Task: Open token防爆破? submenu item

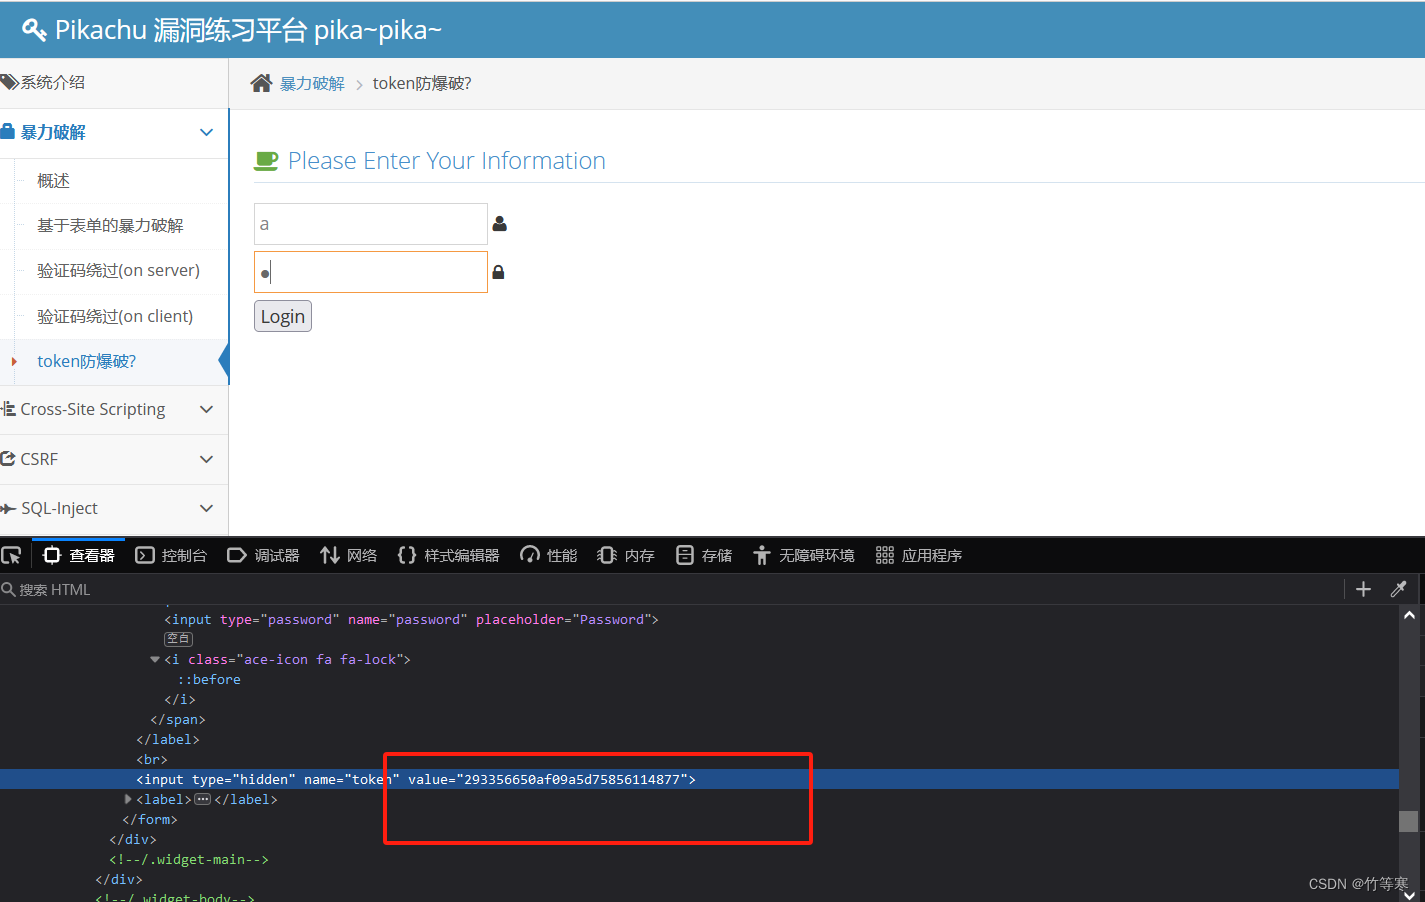Action: pyautogui.click(x=87, y=361)
